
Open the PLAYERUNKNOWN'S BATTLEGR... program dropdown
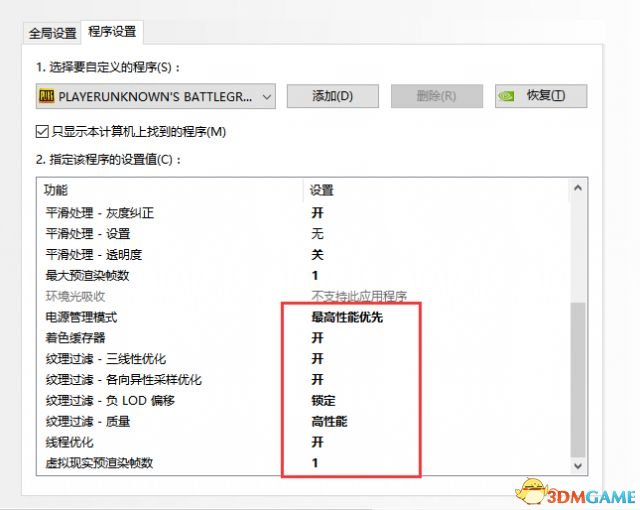pos(156,96)
